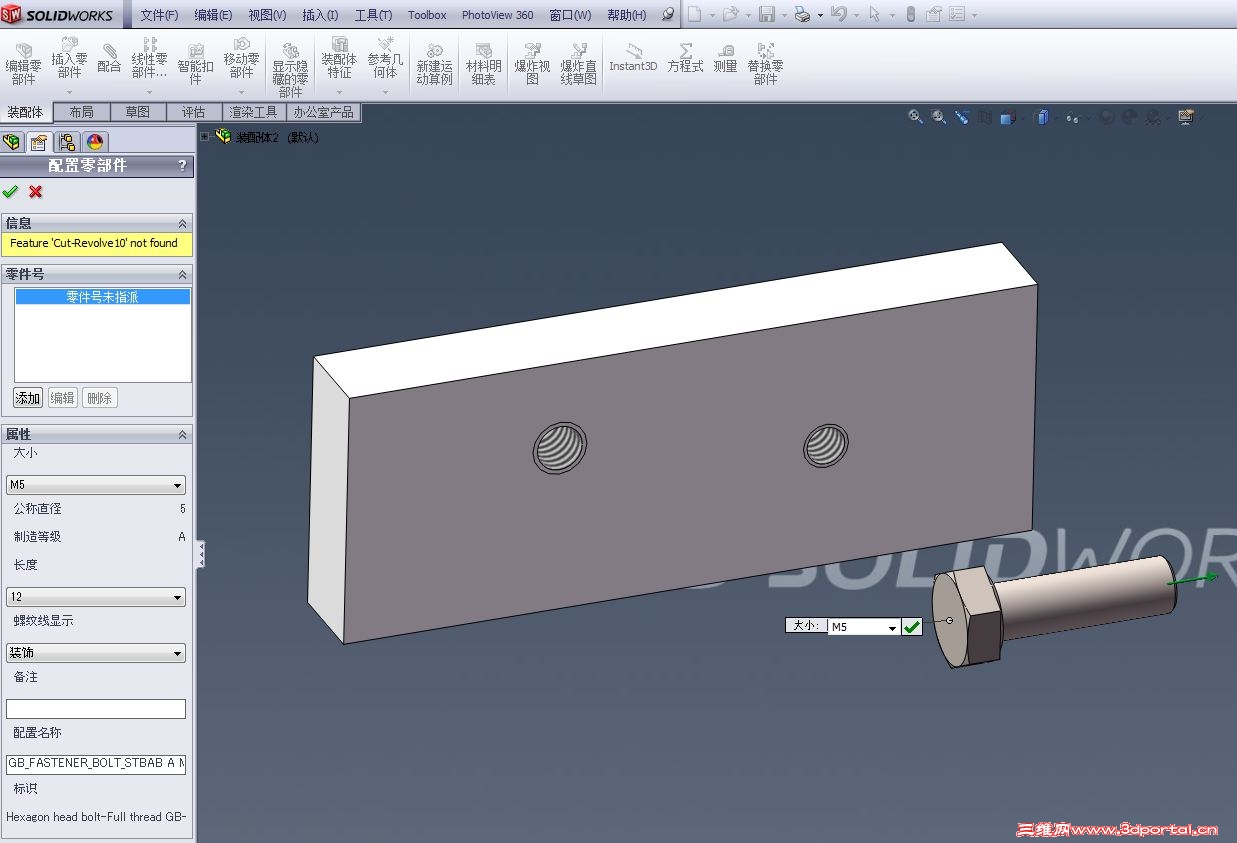The image size is (1237, 843).
Task: Collapse the 零件号 section
Action: 182,274
